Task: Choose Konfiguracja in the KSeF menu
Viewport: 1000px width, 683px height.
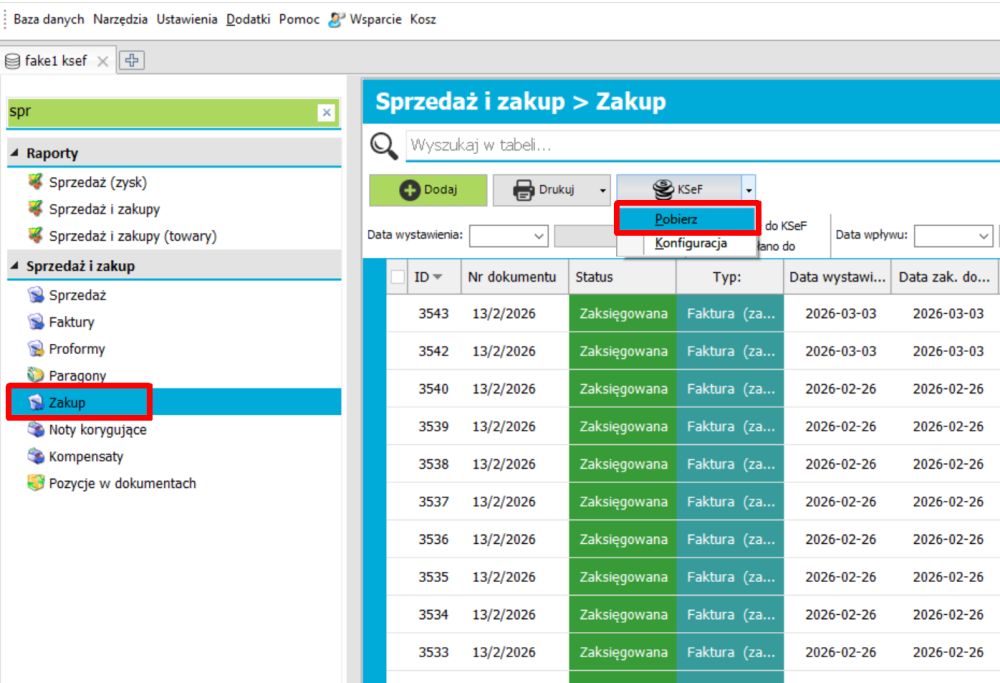Action: coord(690,243)
